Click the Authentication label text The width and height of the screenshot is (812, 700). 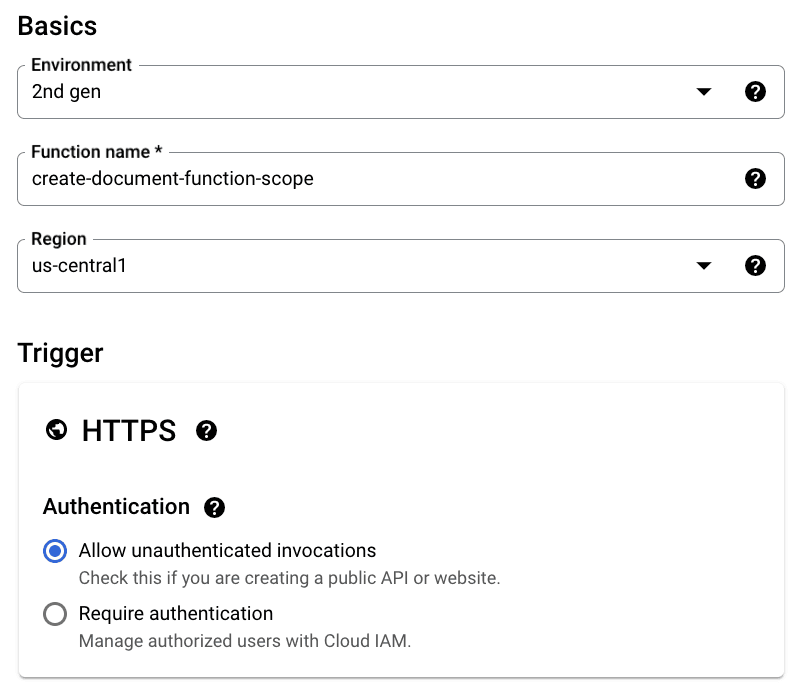(x=116, y=507)
